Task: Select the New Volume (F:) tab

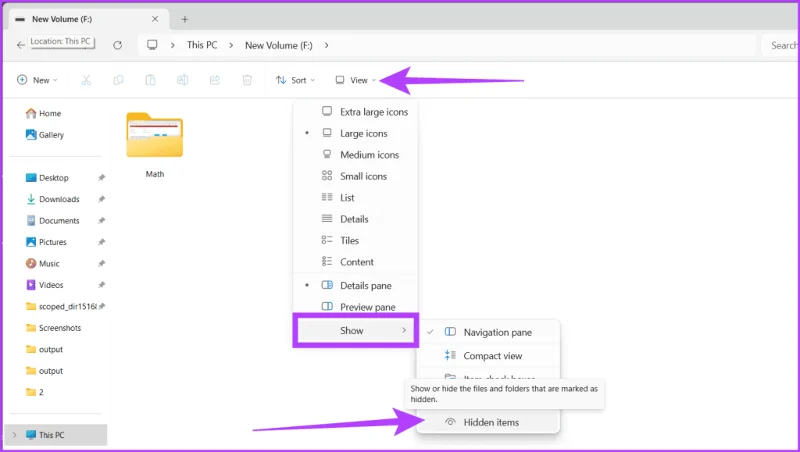Action: 89,19
